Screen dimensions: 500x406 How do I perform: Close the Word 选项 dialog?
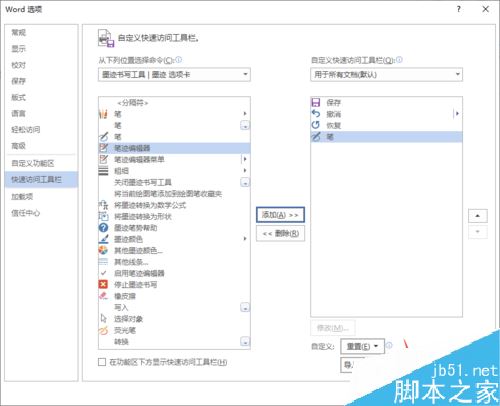click(x=486, y=9)
